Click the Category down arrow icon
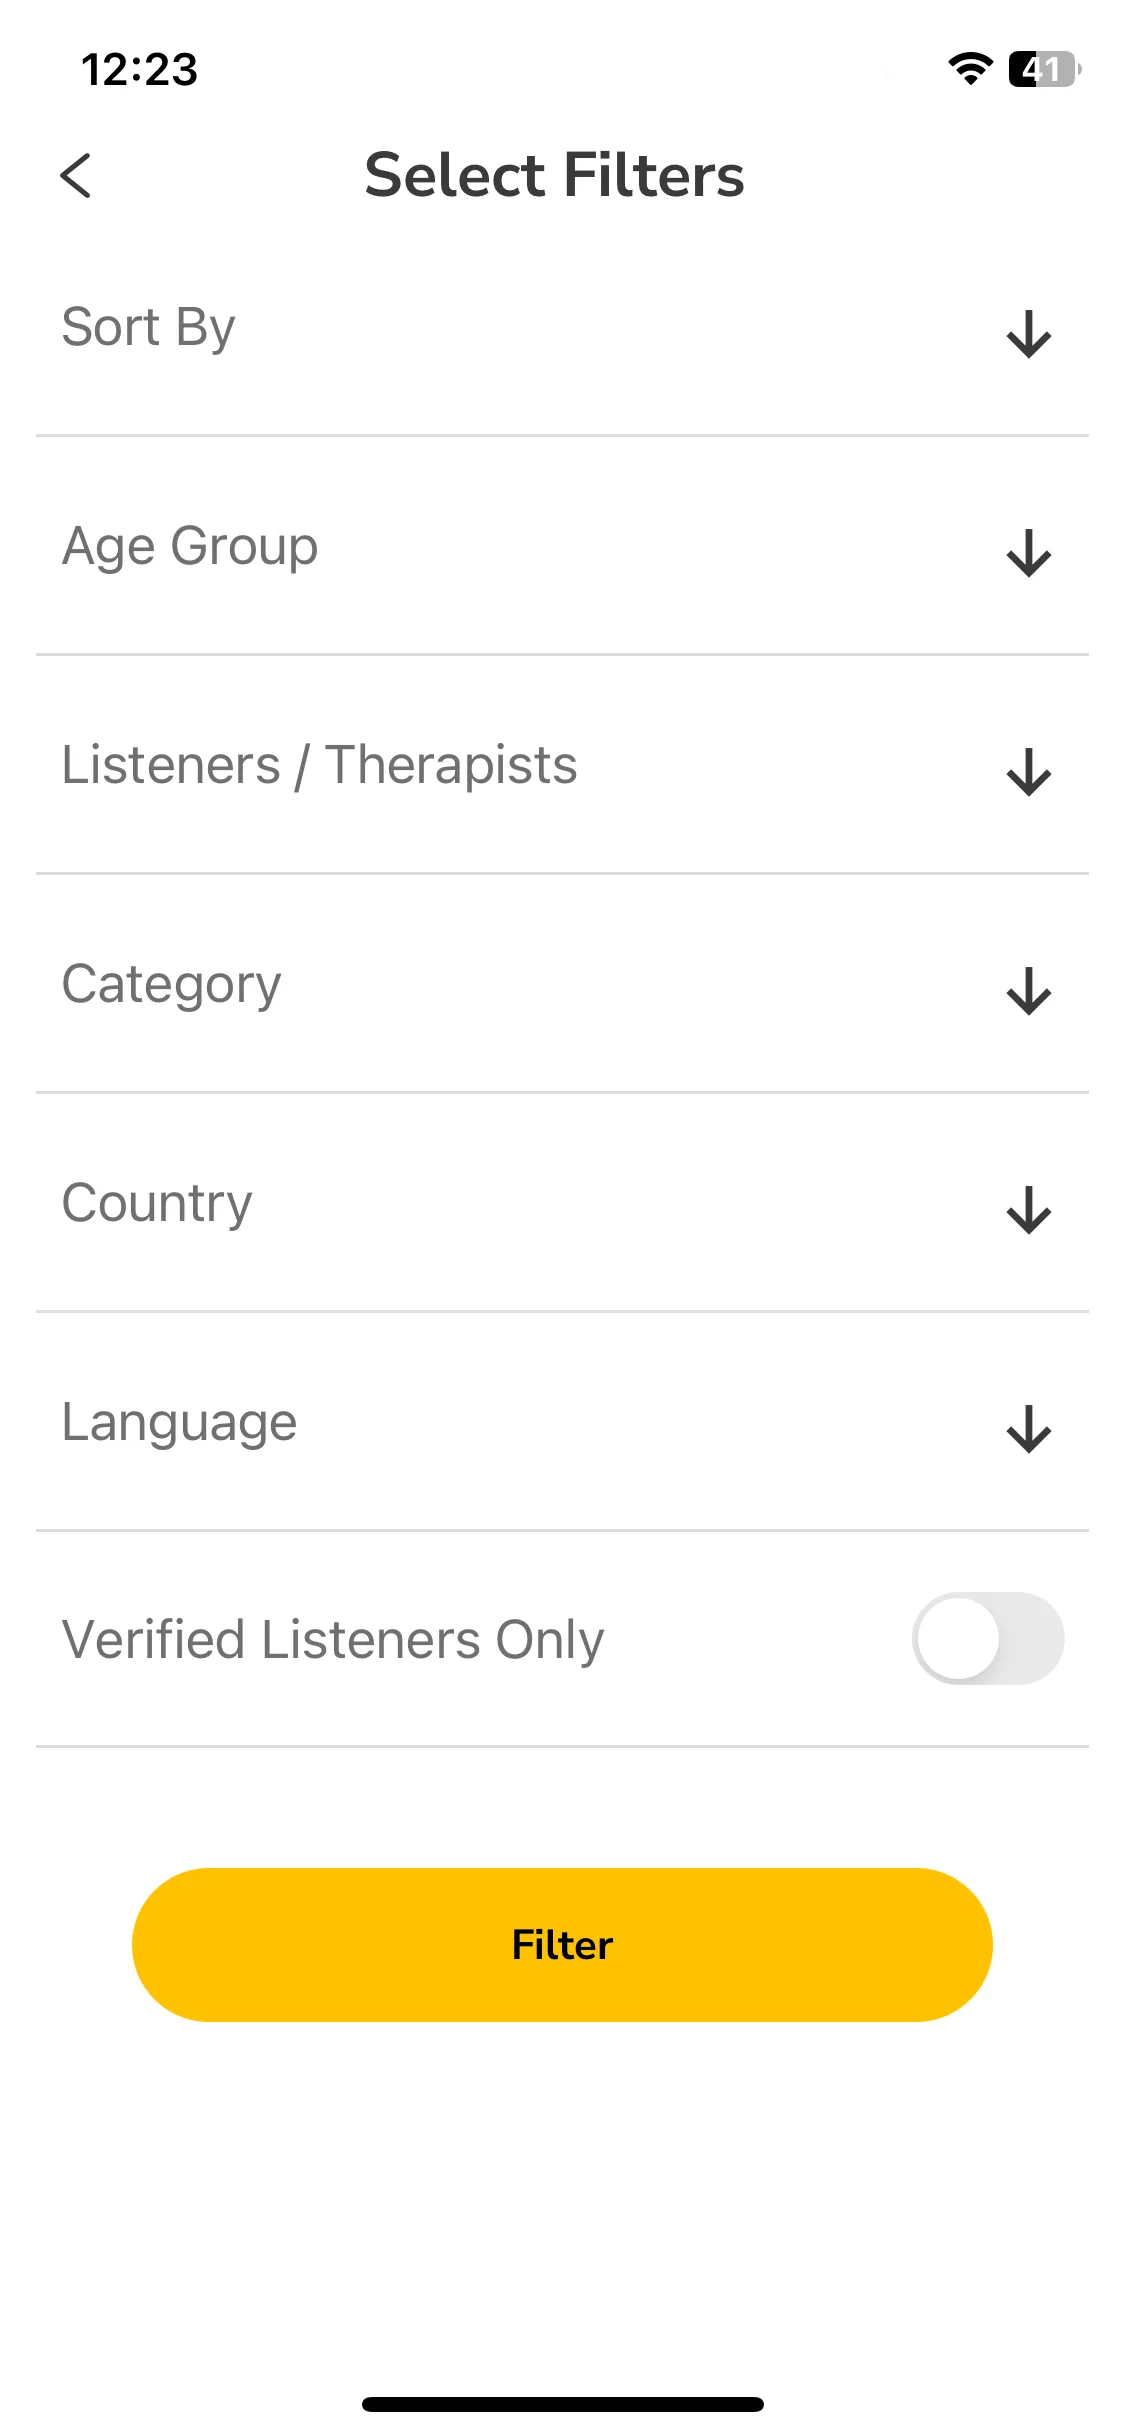1125x2436 pixels. [1029, 991]
